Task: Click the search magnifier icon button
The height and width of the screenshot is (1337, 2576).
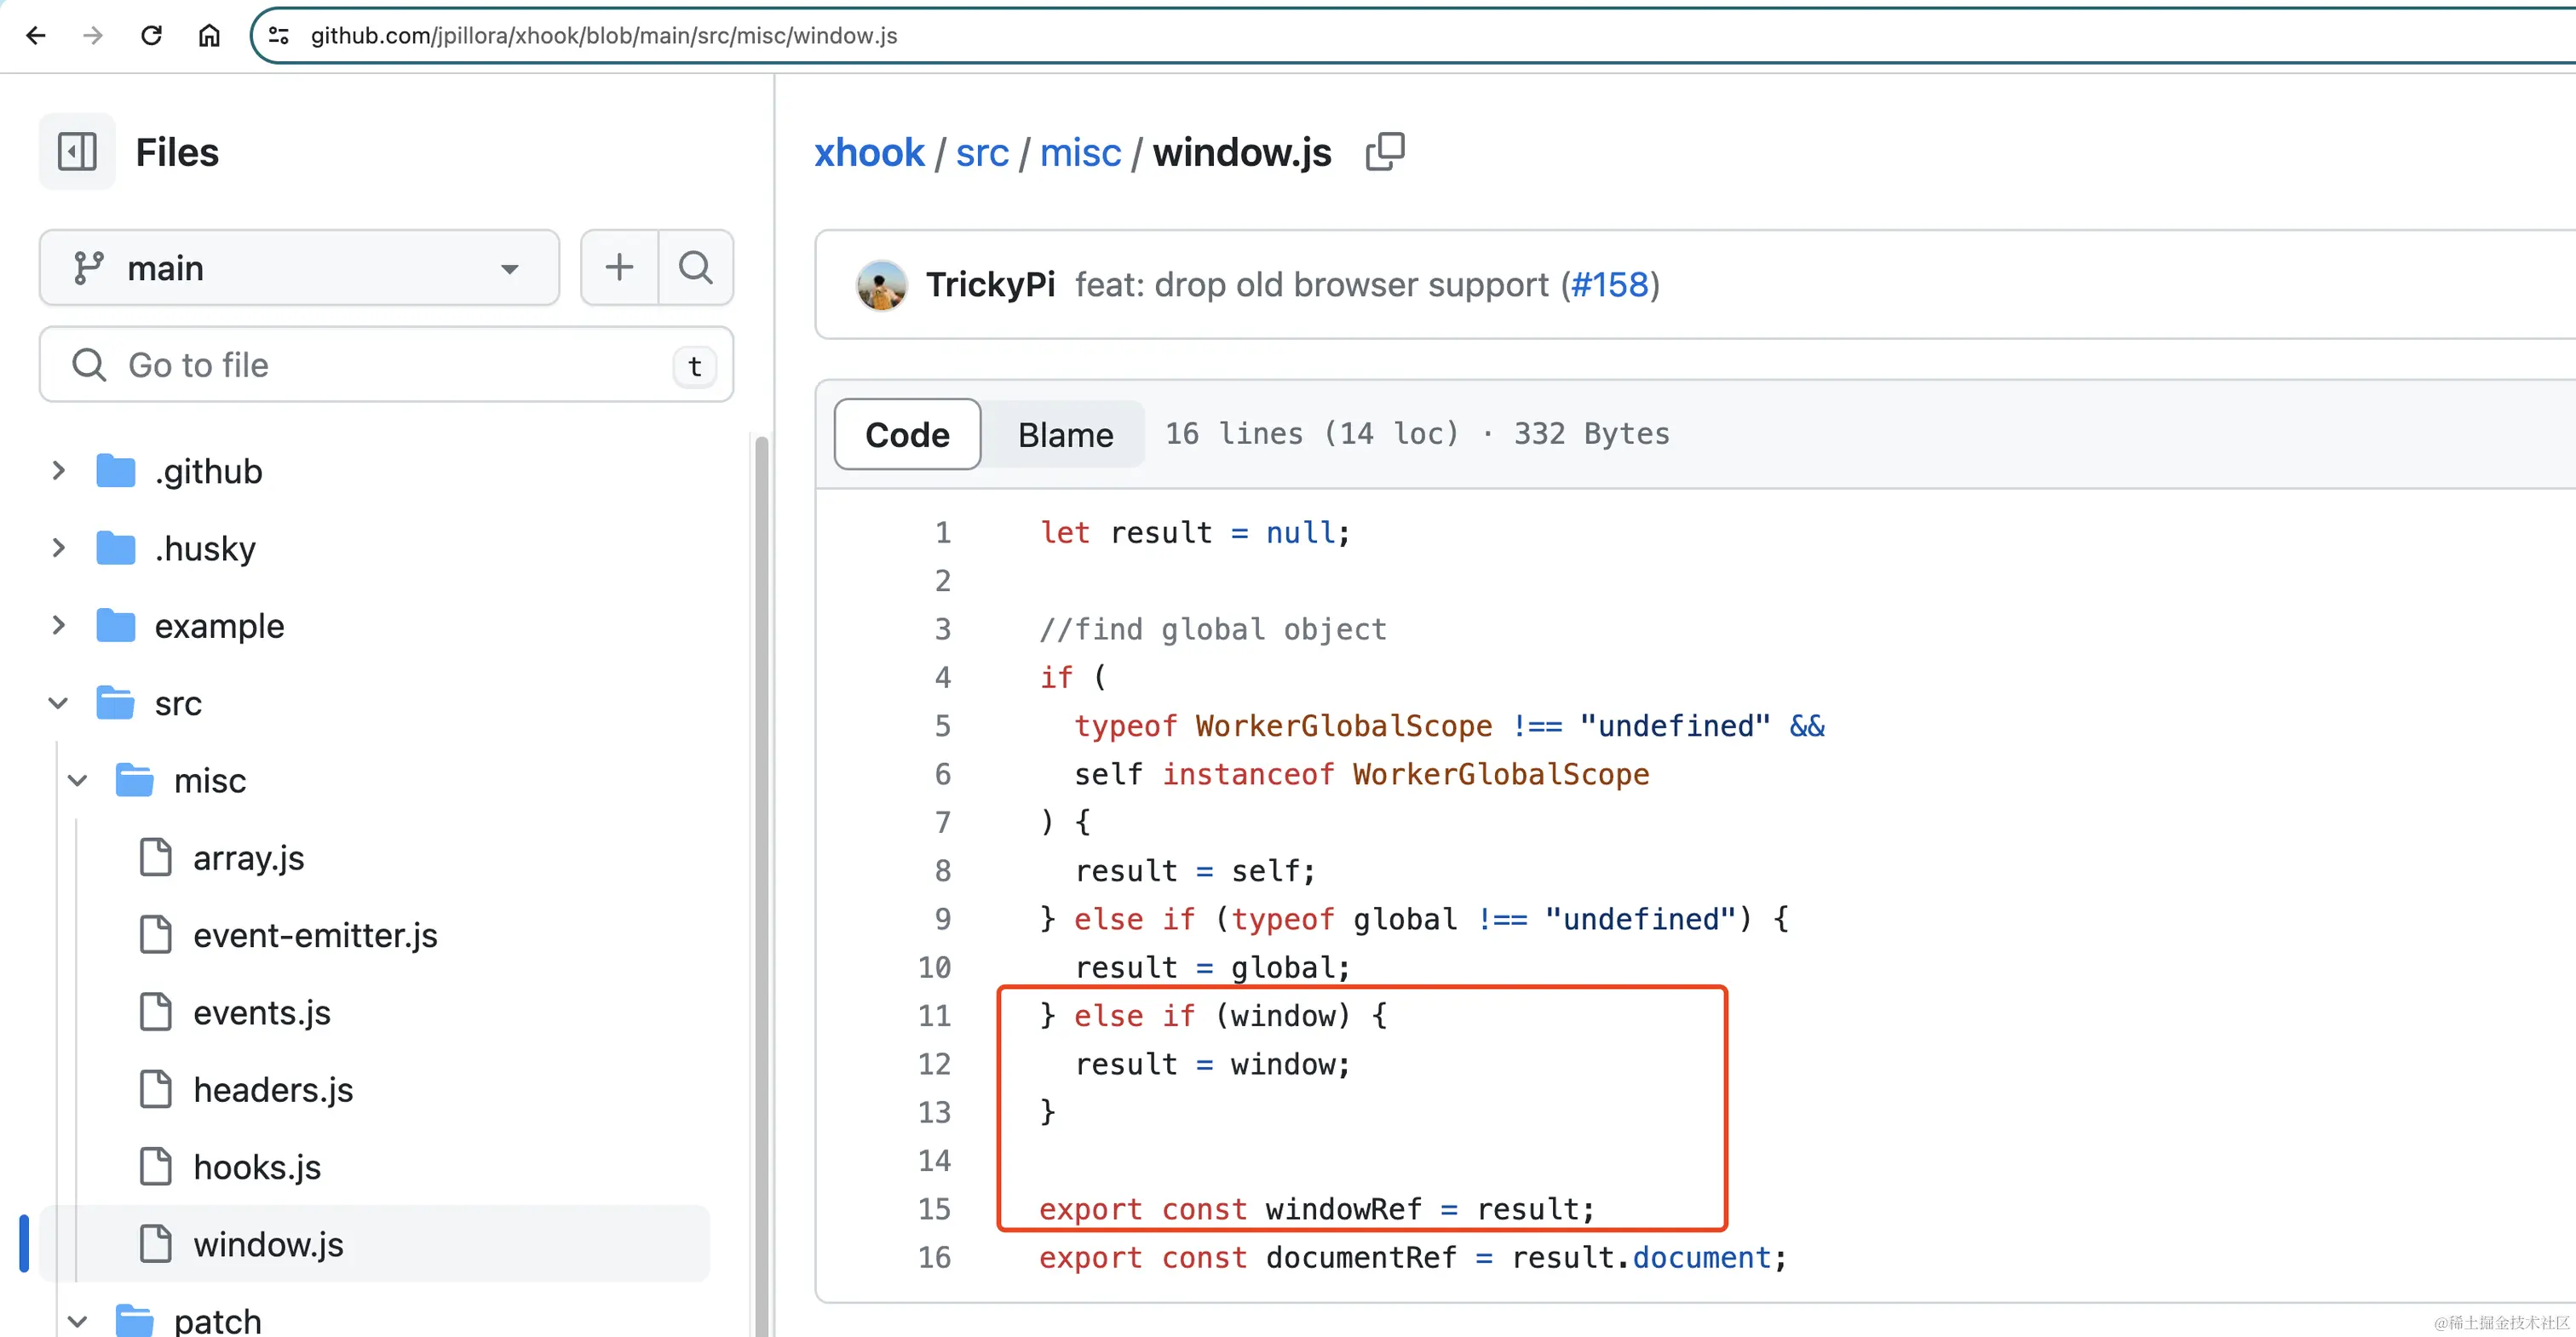Action: tap(696, 267)
